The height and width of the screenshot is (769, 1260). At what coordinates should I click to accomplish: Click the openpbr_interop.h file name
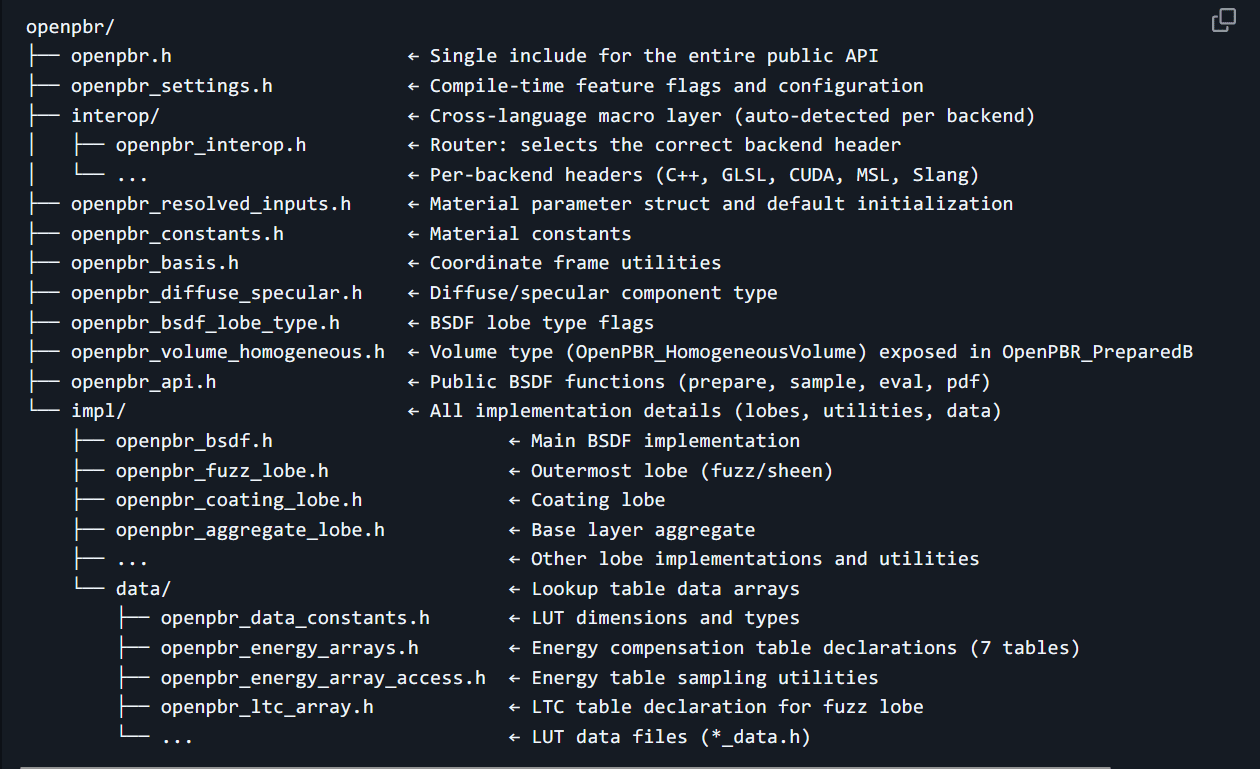pyautogui.click(x=210, y=145)
